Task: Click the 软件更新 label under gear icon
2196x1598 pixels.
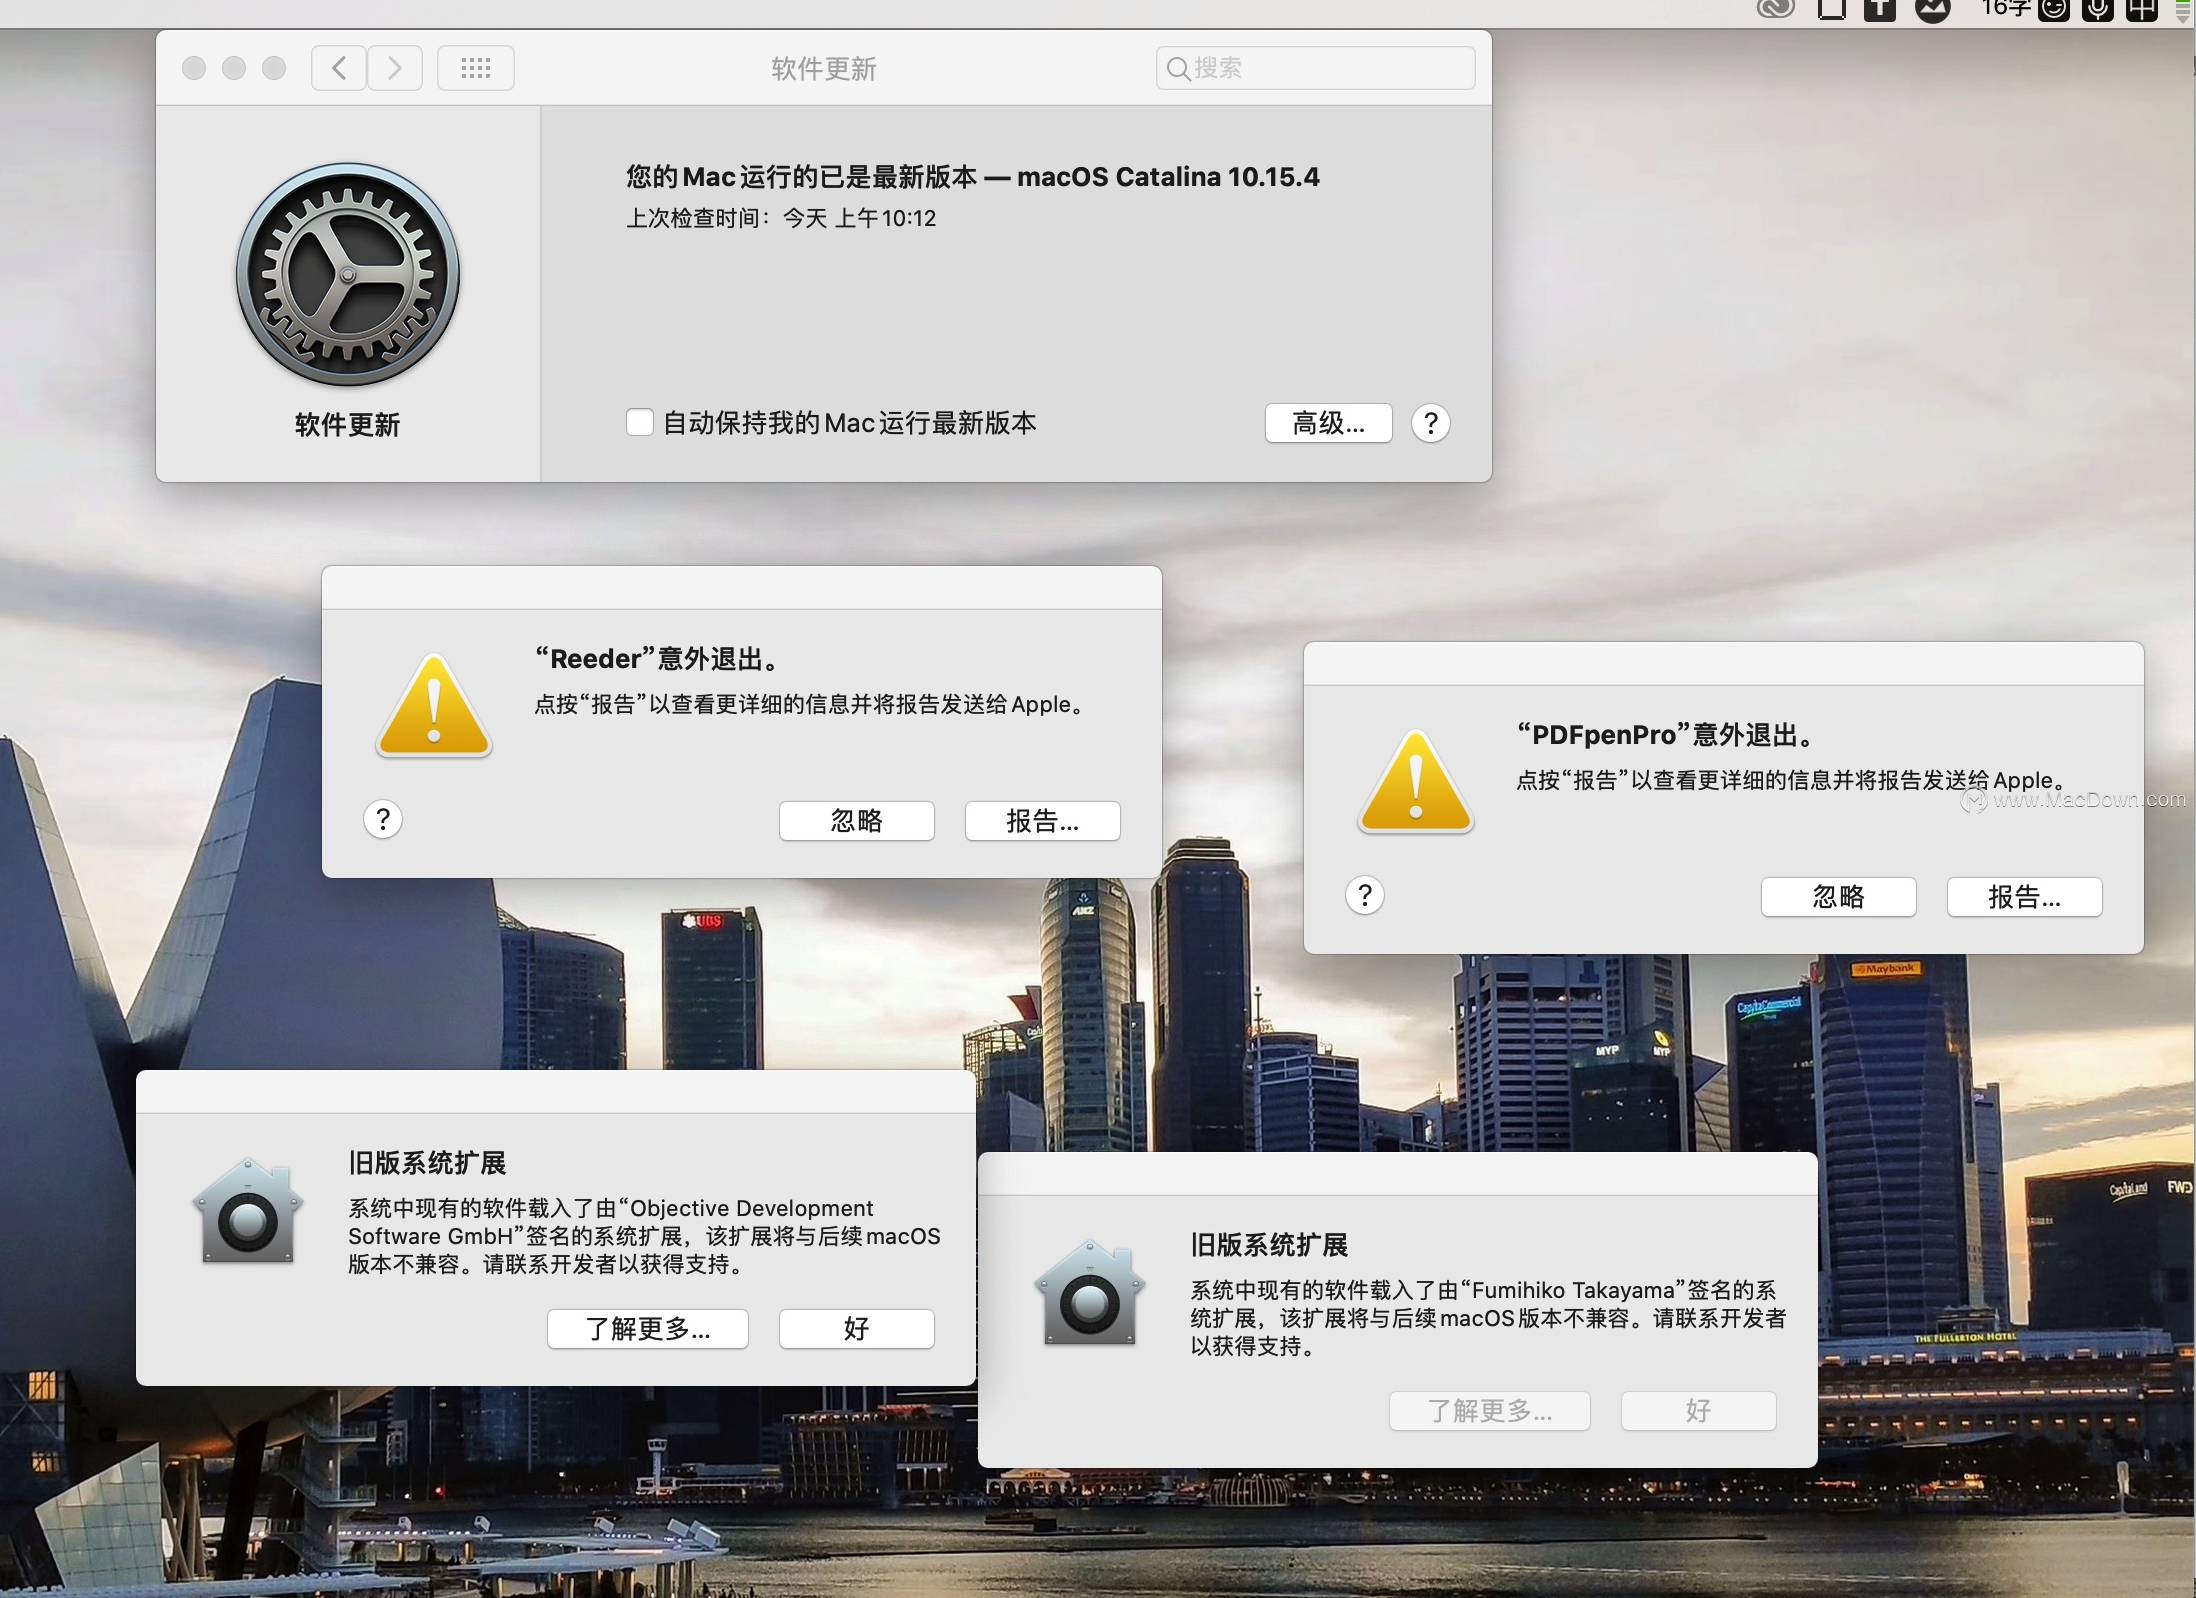Action: (347, 425)
